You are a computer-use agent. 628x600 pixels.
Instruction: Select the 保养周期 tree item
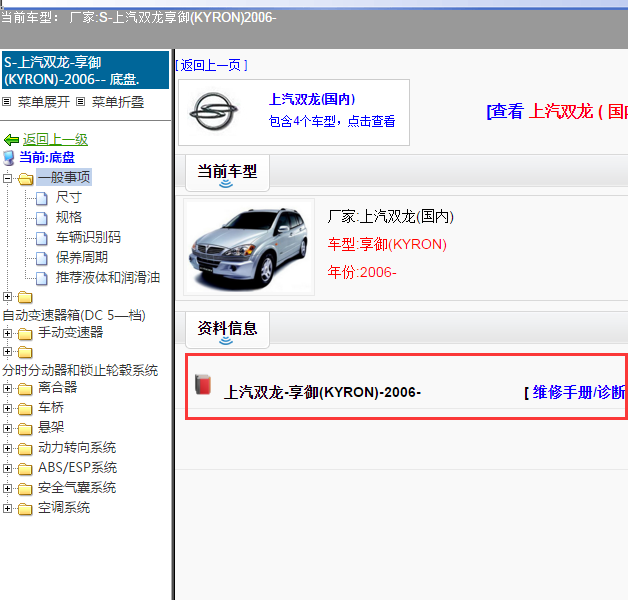[82, 258]
